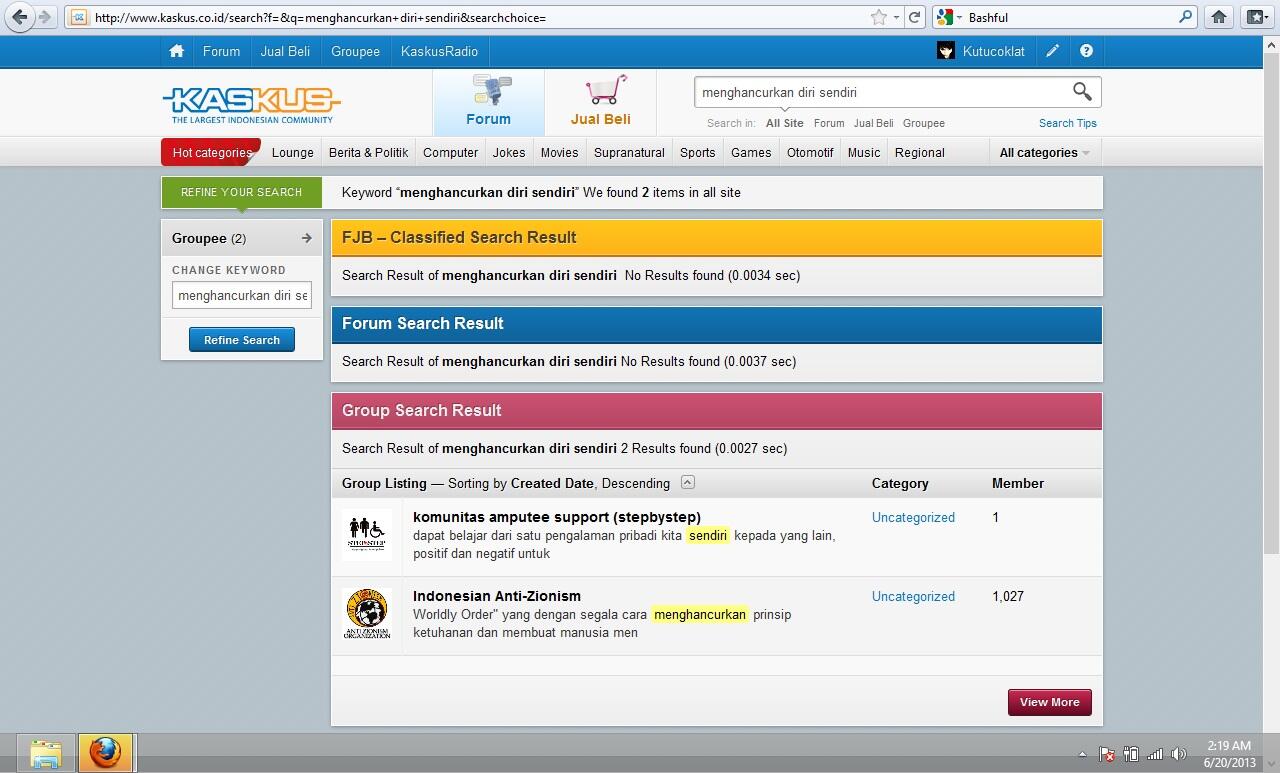Set search scope to All Site
This screenshot has width=1280, height=773.
tap(784, 123)
